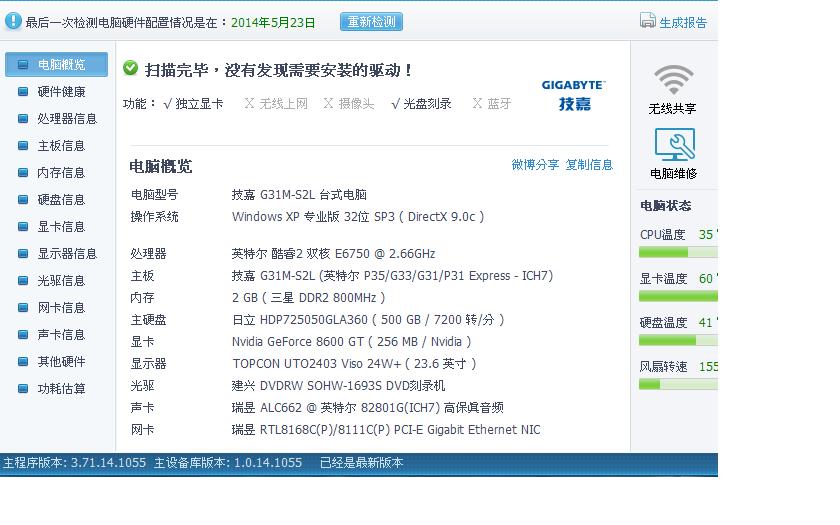Click the 复制信息 link
This screenshot has height=525, width=840.
tap(589, 164)
